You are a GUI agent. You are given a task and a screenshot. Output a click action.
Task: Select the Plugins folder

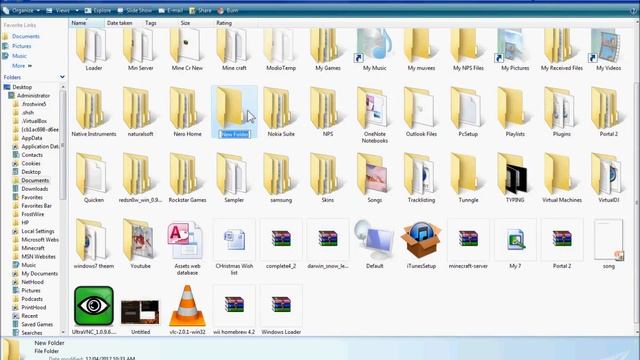pyautogui.click(x=562, y=111)
